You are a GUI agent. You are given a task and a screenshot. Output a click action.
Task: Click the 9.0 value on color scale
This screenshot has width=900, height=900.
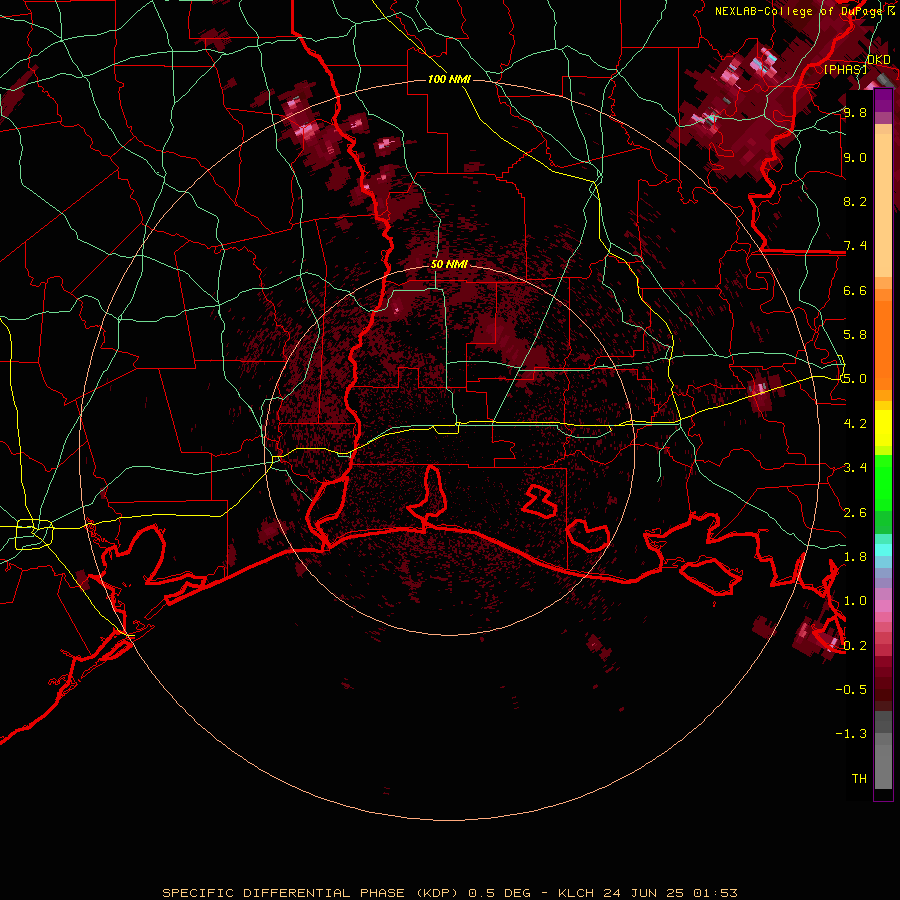[x=855, y=157]
